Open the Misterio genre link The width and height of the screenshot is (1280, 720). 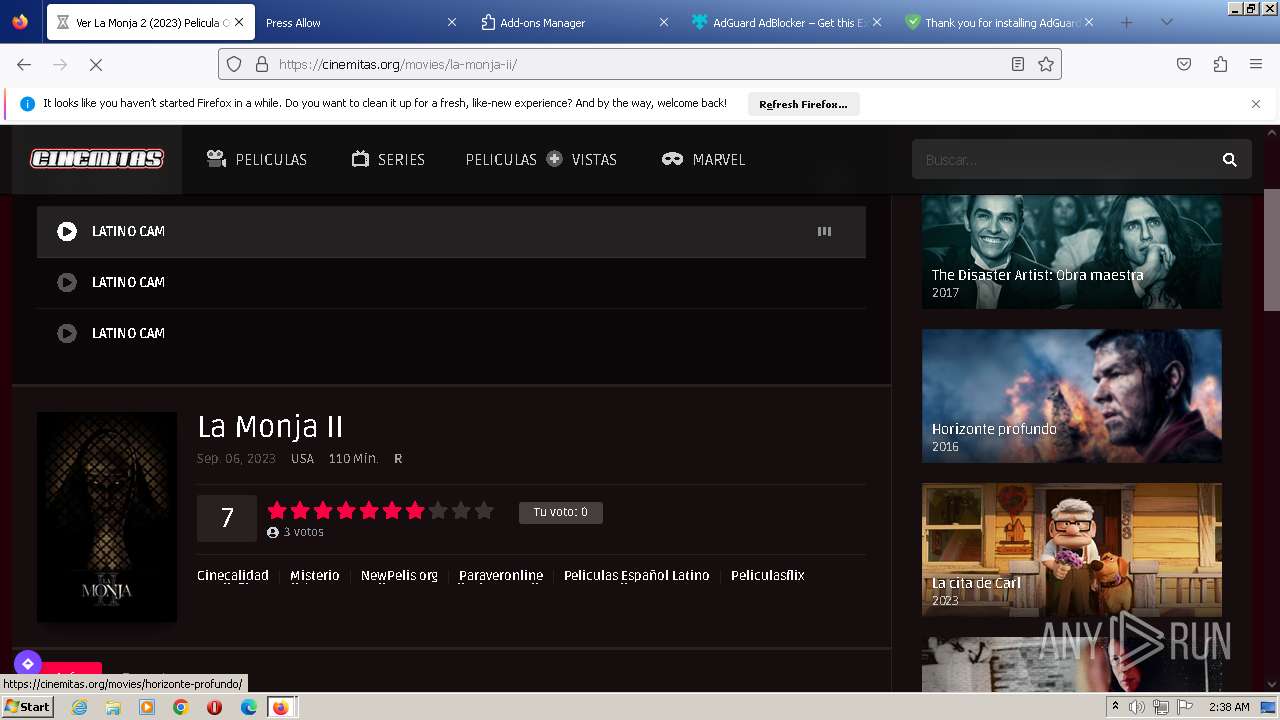[x=315, y=575]
